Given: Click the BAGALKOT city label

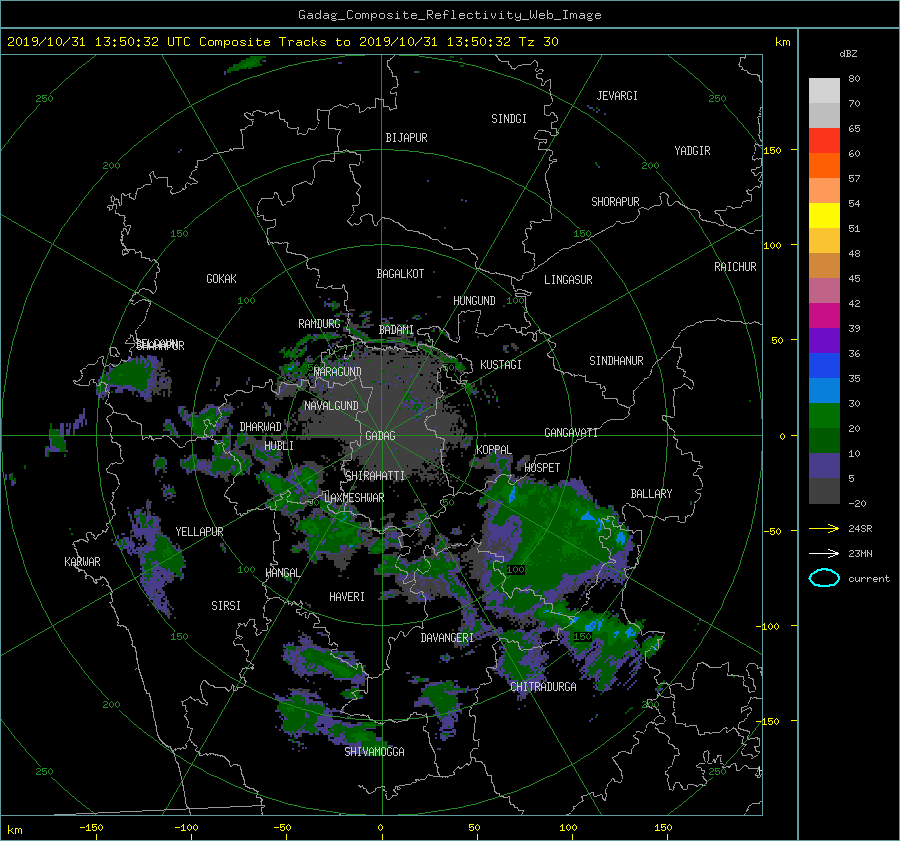Looking at the screenshot, I should click(400, 274).
